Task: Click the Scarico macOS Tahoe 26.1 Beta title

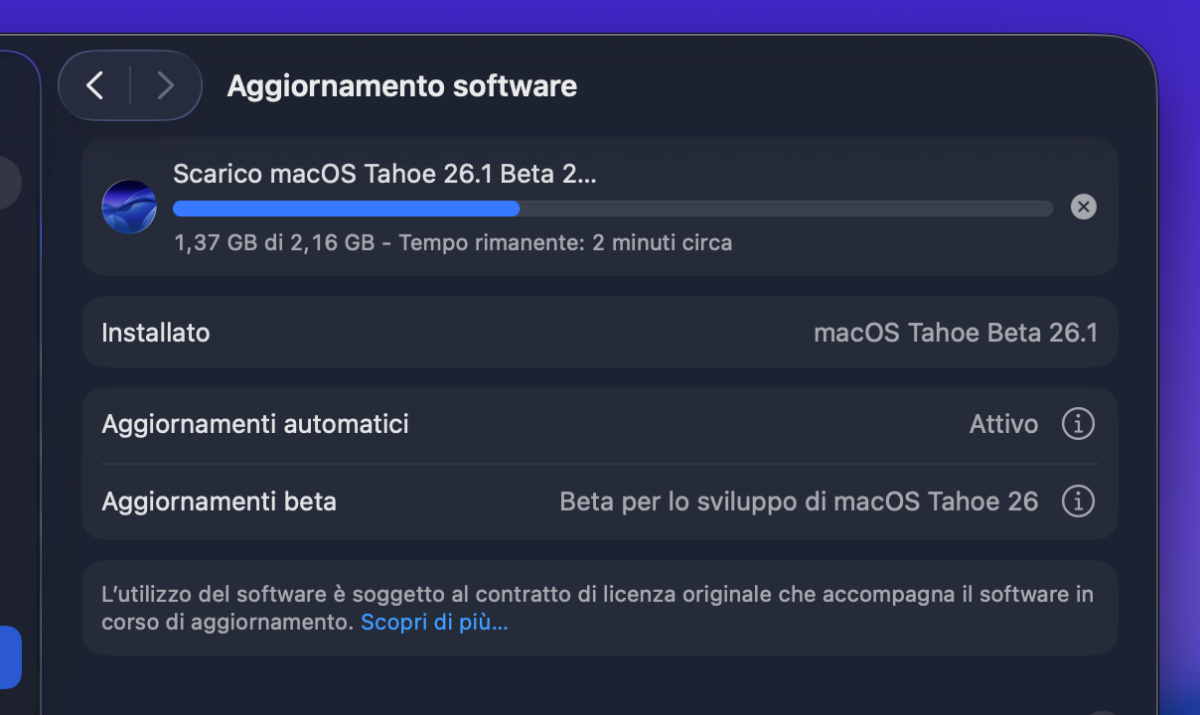Action: tap(384, 173)
